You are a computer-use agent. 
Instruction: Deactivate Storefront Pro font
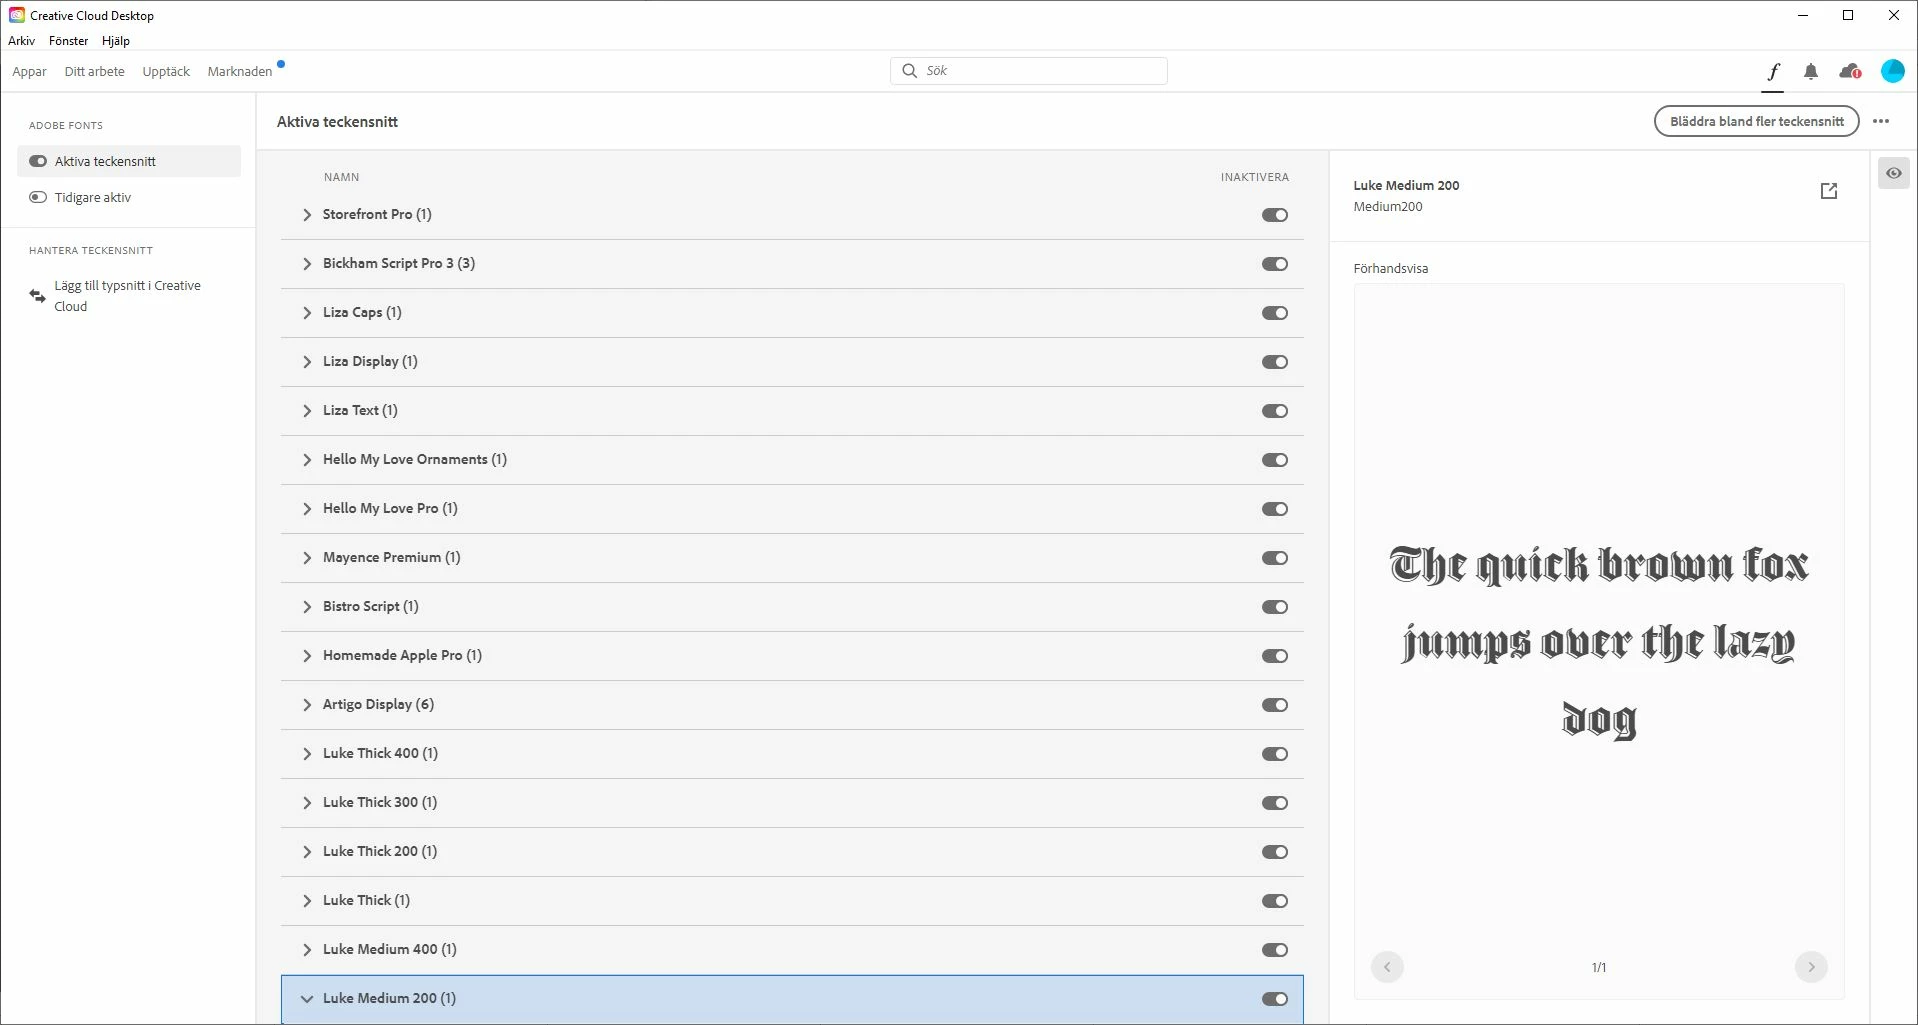pos(1275,215)
